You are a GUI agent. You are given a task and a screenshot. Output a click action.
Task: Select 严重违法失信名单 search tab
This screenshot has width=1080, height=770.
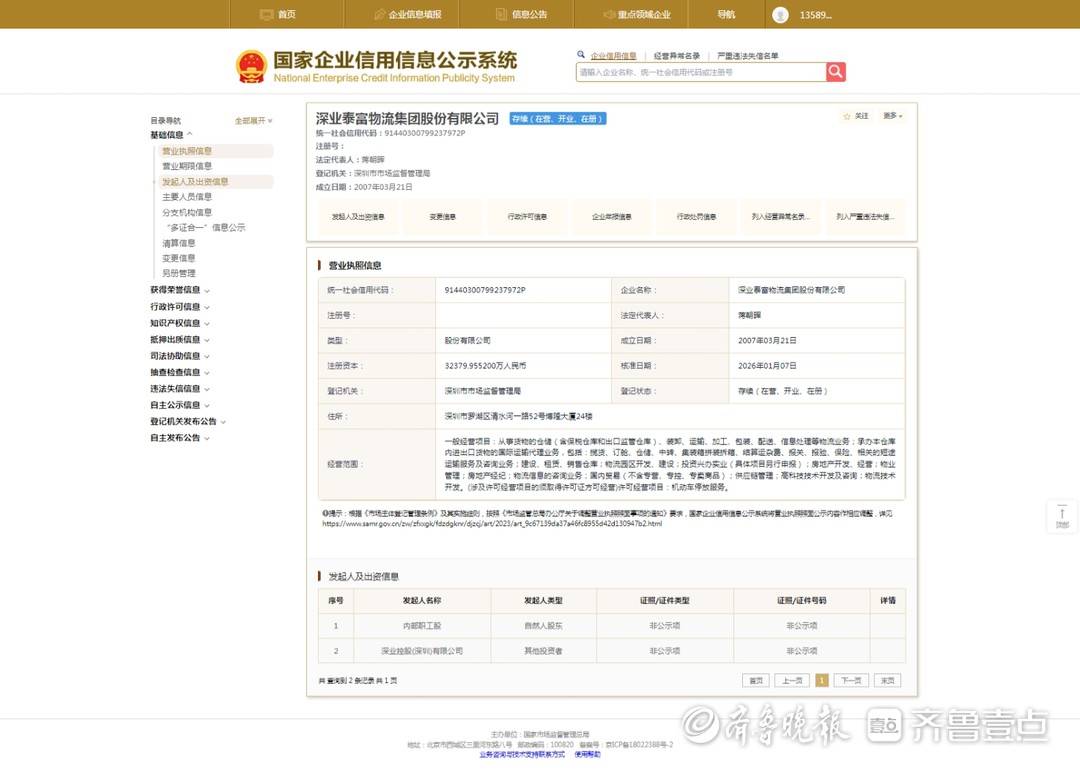tap(747, 56)
